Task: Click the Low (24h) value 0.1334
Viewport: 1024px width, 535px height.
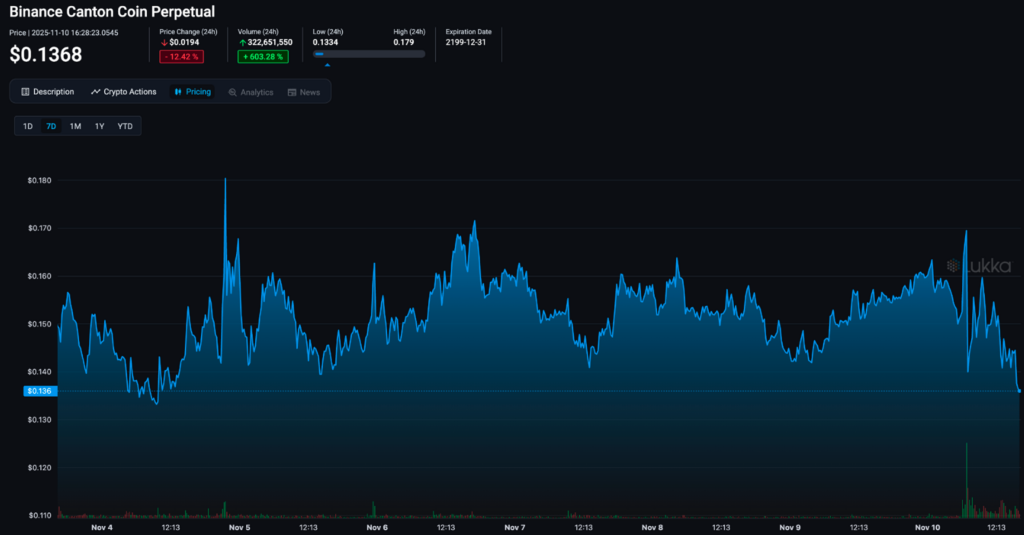Action: pos(325,42)
